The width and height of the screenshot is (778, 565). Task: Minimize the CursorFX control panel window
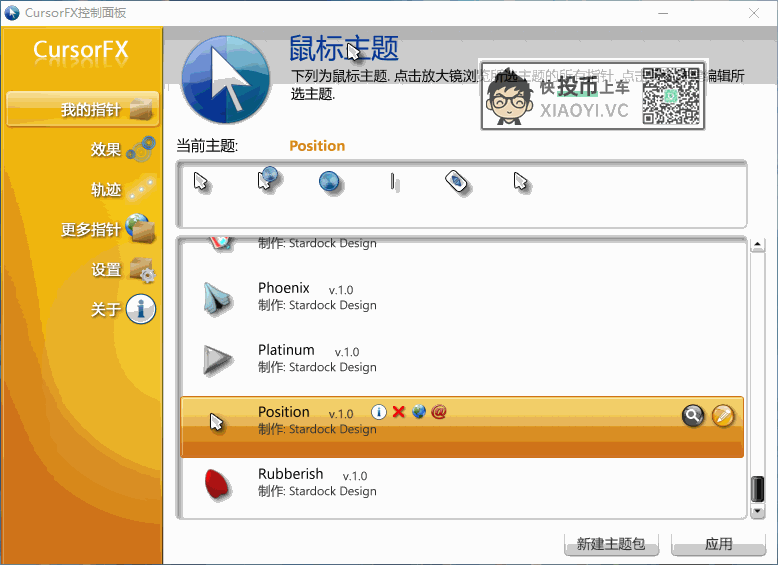click(663, 13)
